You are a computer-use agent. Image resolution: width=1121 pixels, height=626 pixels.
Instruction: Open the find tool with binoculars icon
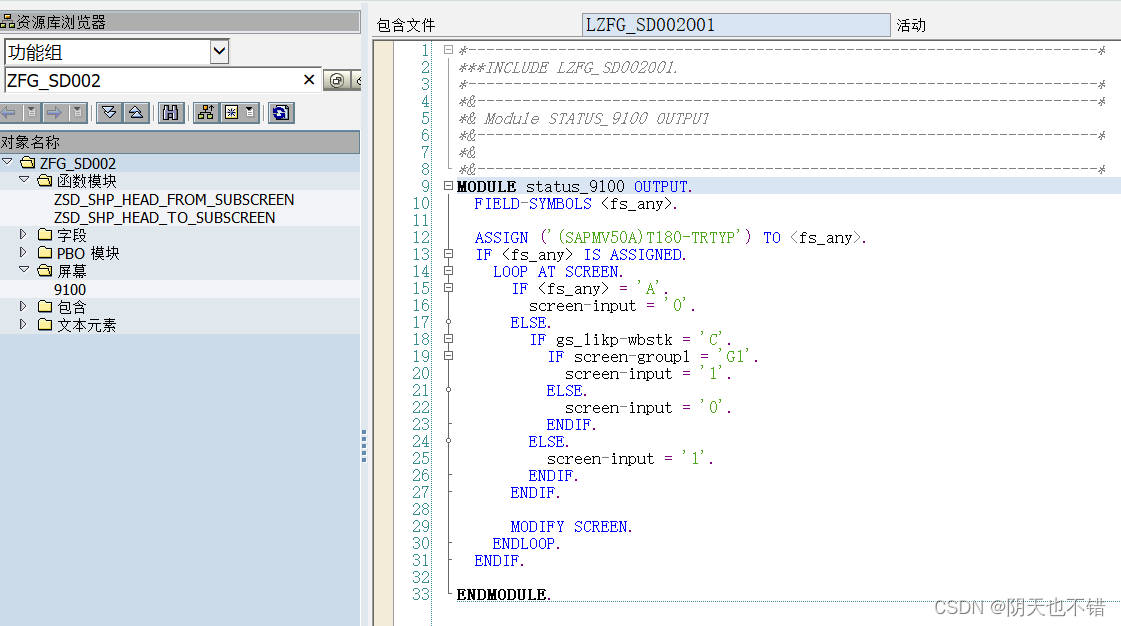171,113
